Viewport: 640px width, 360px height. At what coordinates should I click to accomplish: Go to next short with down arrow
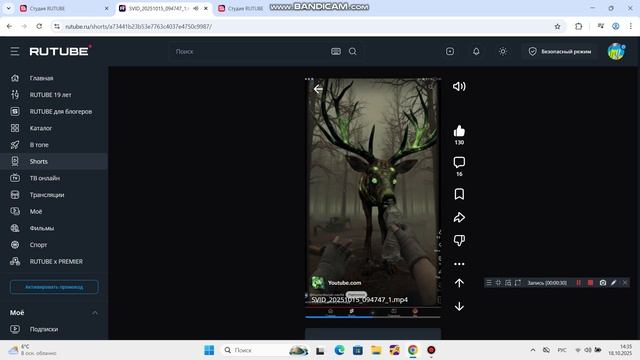point(459,306)
